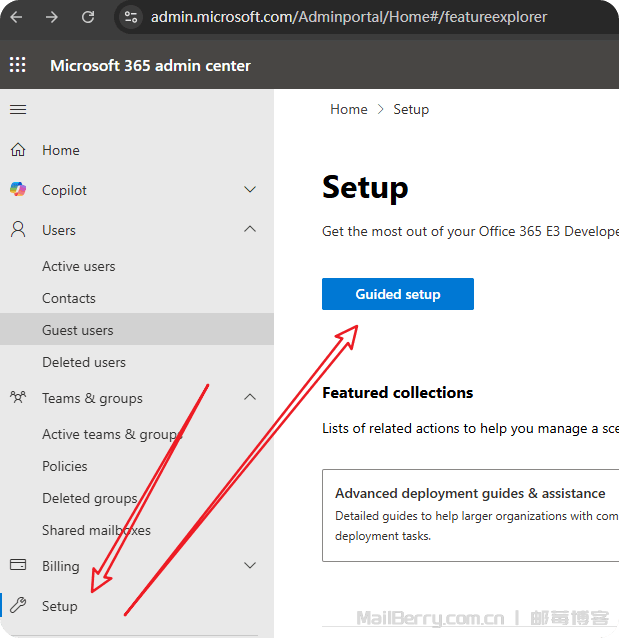Collapse the Teams & groups chevron
619x638 pixels.
250,398
